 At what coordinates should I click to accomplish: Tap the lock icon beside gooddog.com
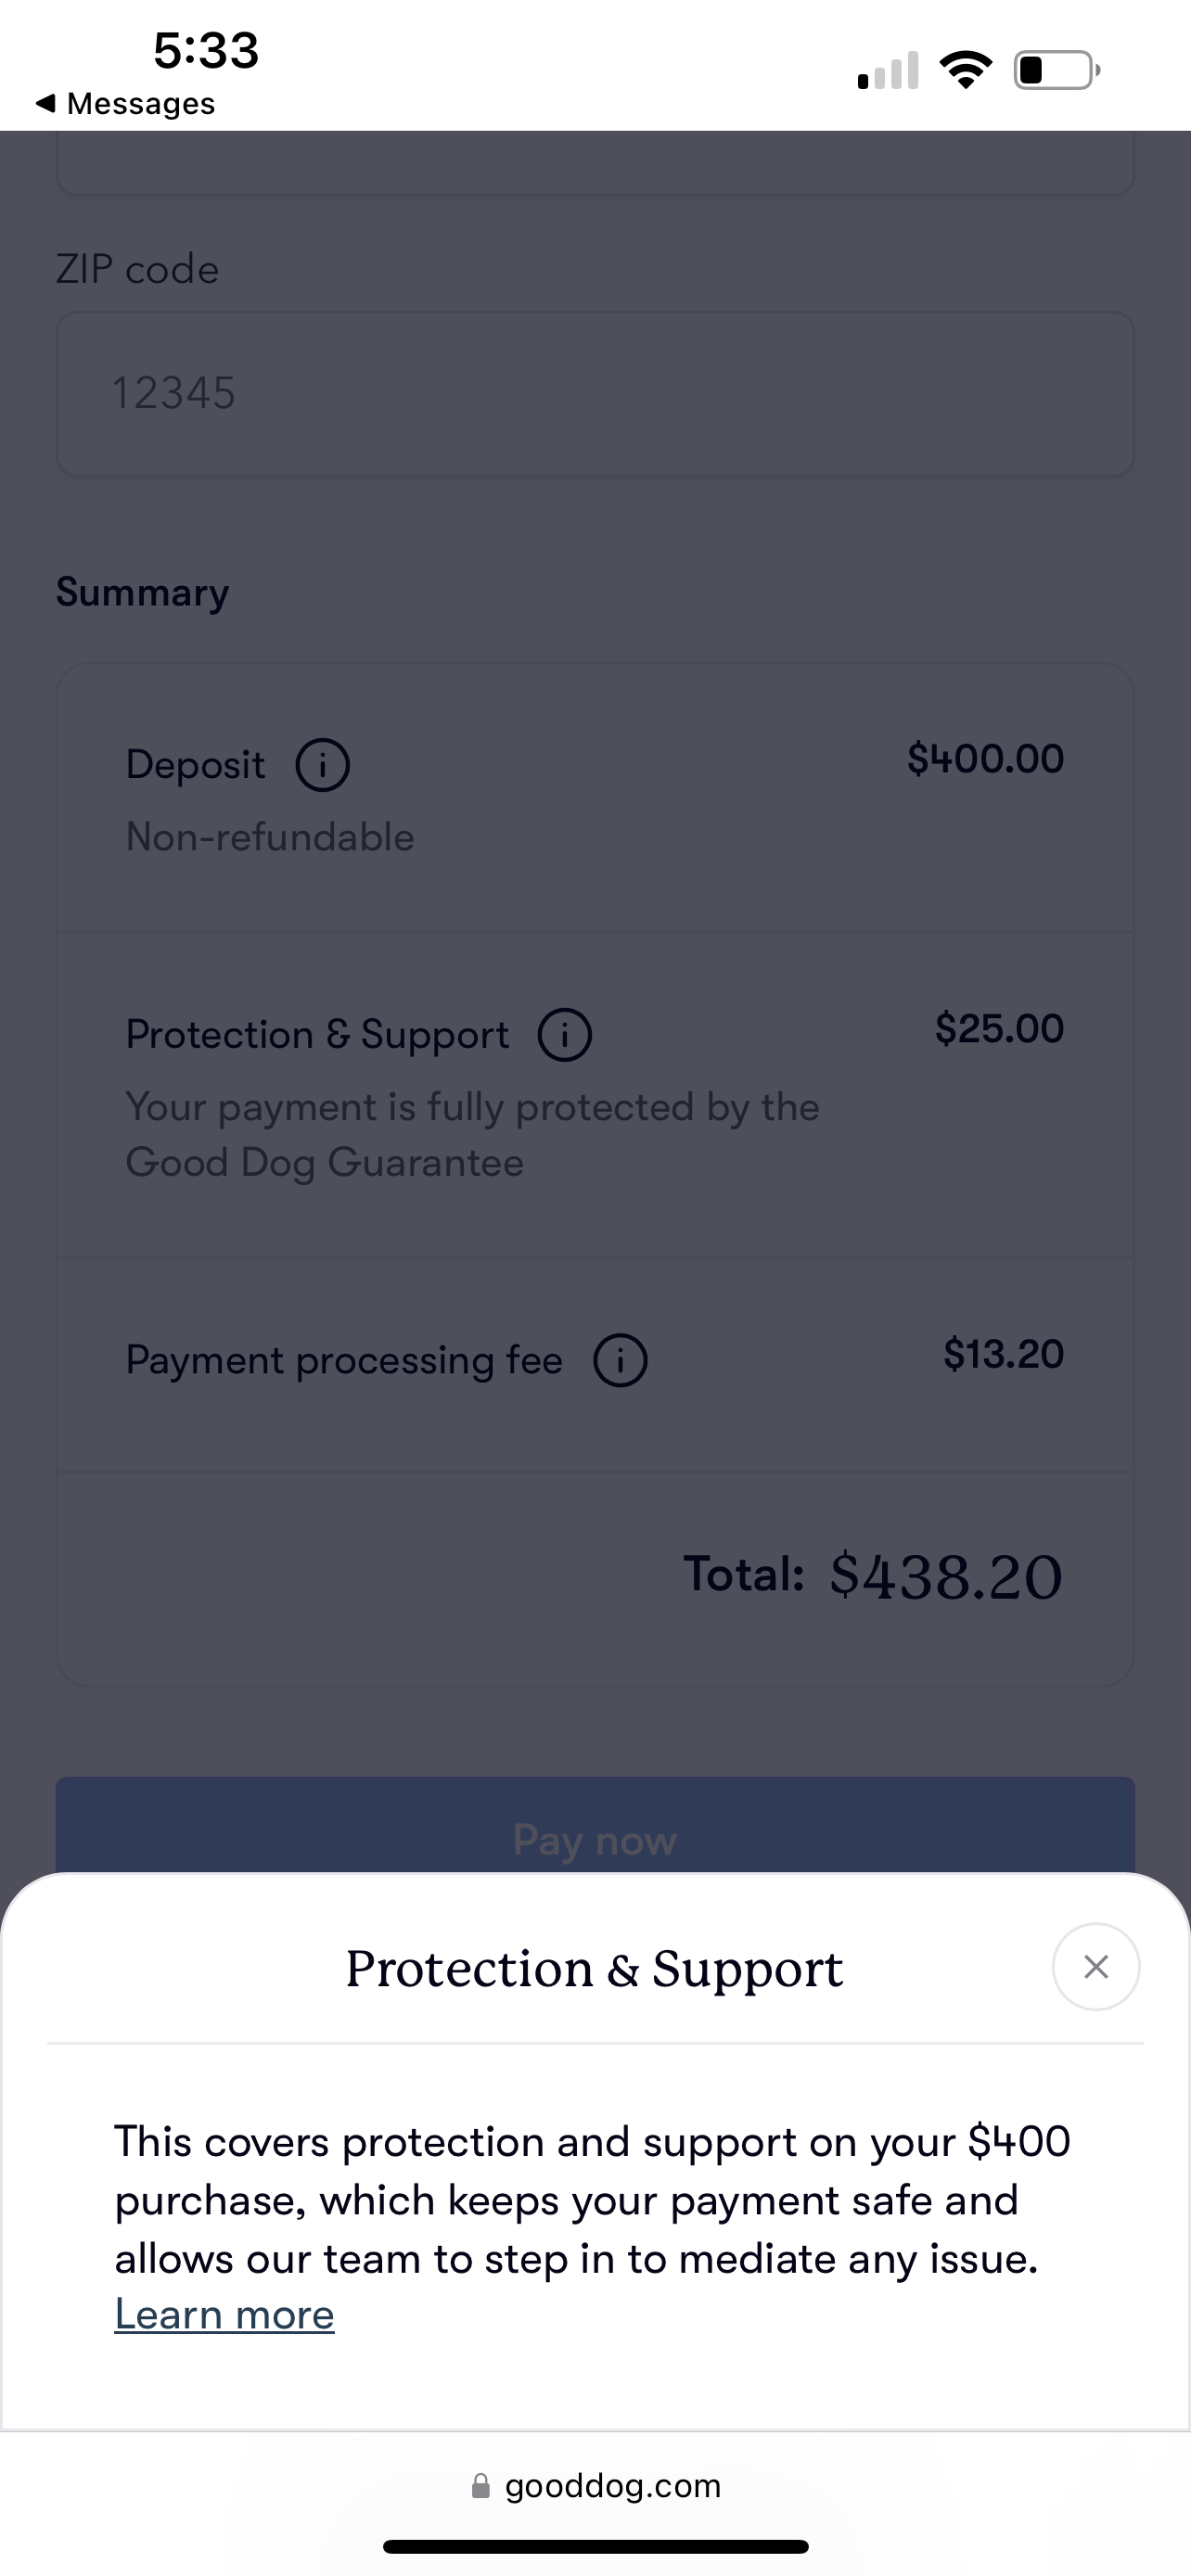click(481, 2486)
